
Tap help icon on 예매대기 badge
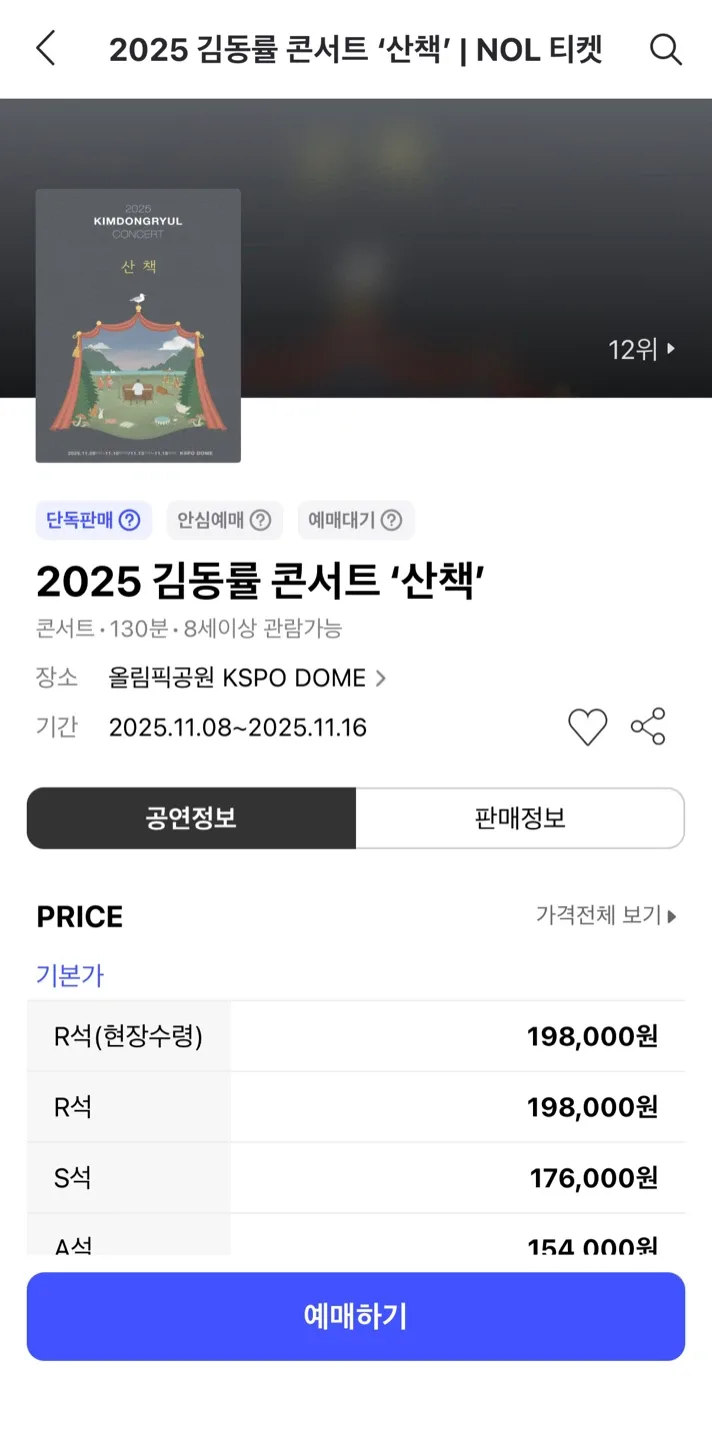[x=392, y=520]
